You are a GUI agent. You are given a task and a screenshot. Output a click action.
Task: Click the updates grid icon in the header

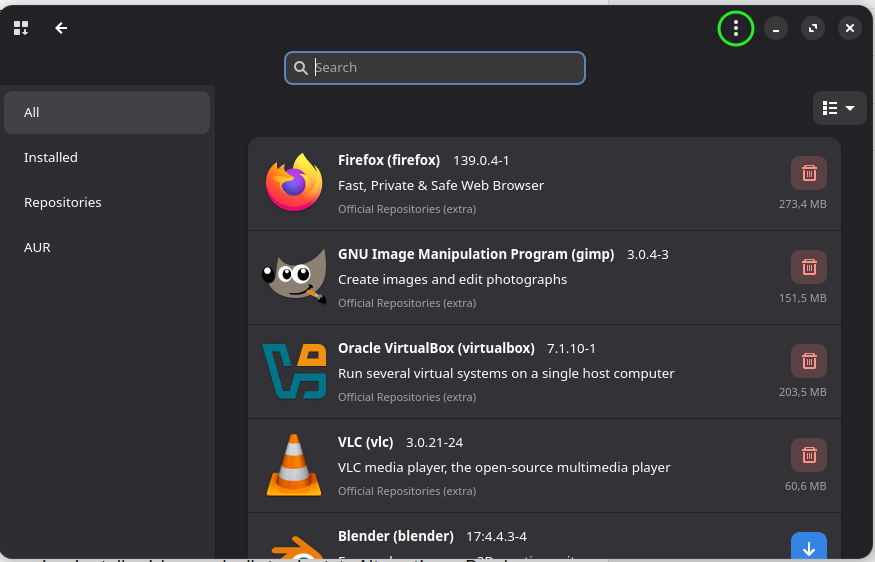click(x=21, y=28)
